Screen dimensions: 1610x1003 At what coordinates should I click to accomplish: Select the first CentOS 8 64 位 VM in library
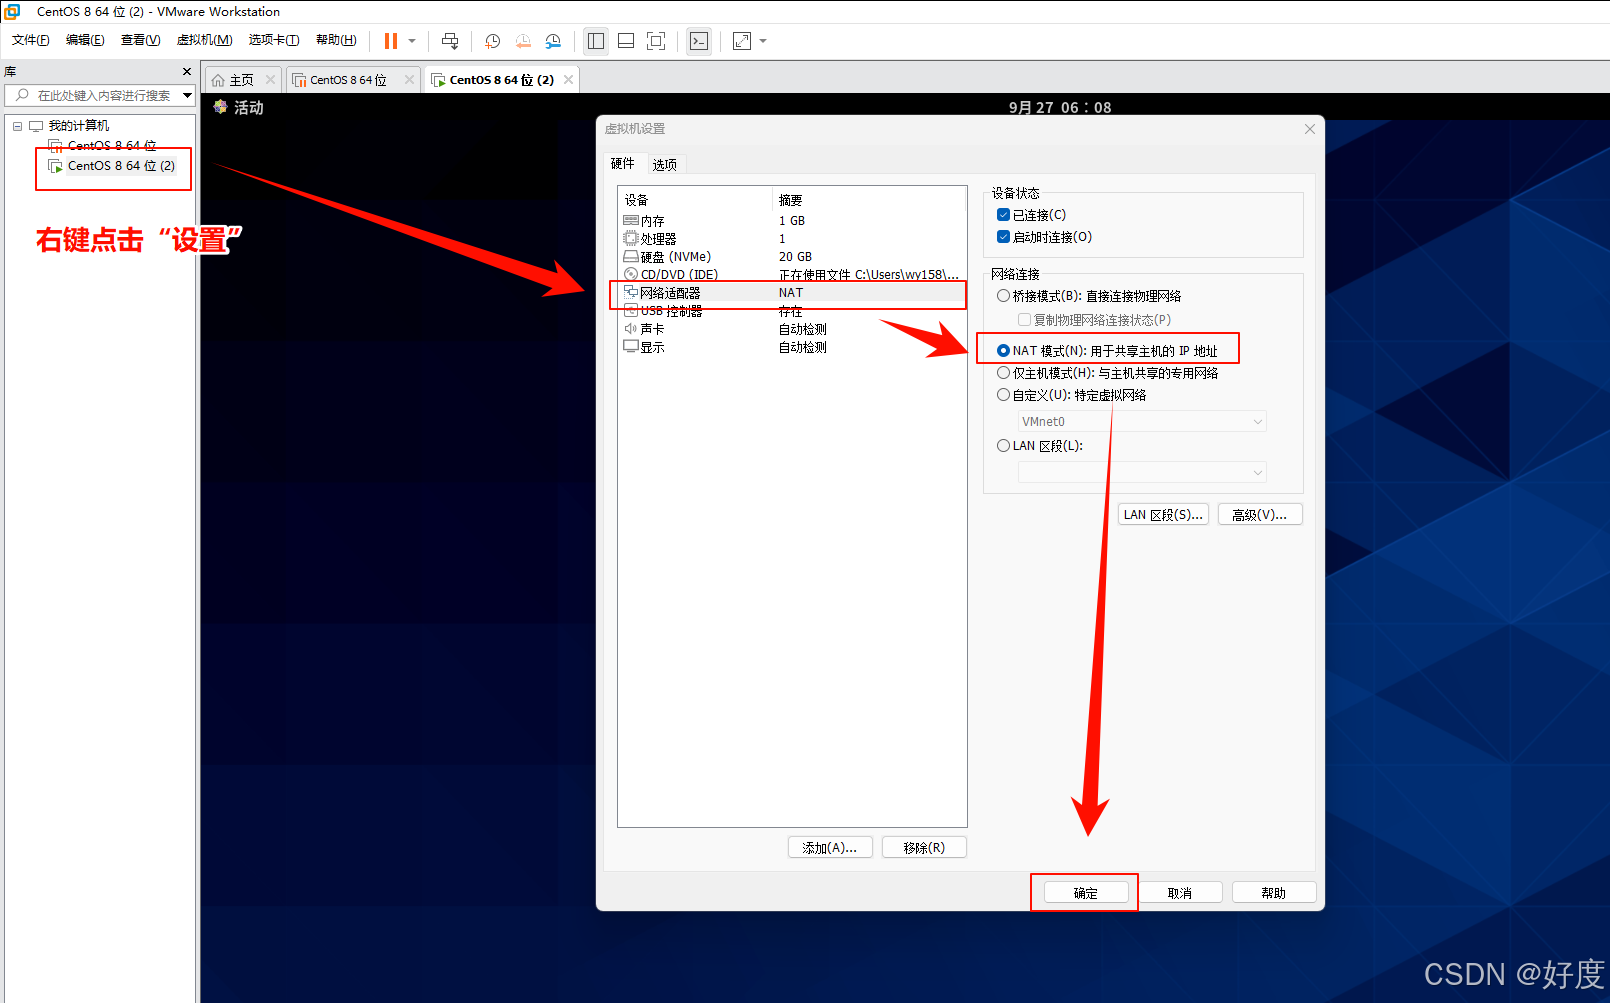click(112, 146)
